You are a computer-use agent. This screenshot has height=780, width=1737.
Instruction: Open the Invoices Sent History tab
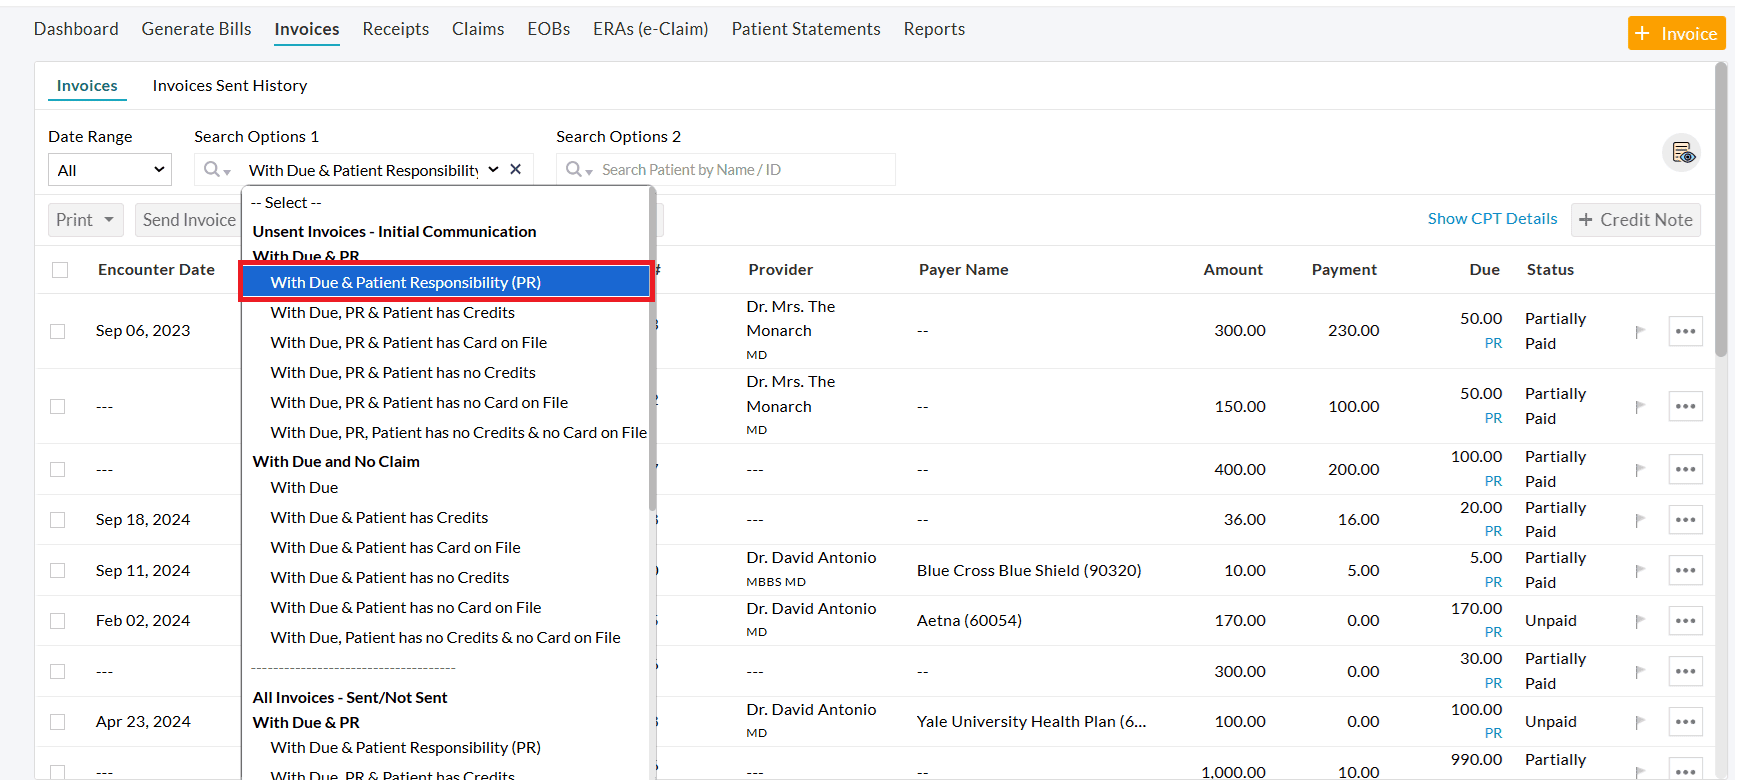pyautogui.click(x=229, y=86)
